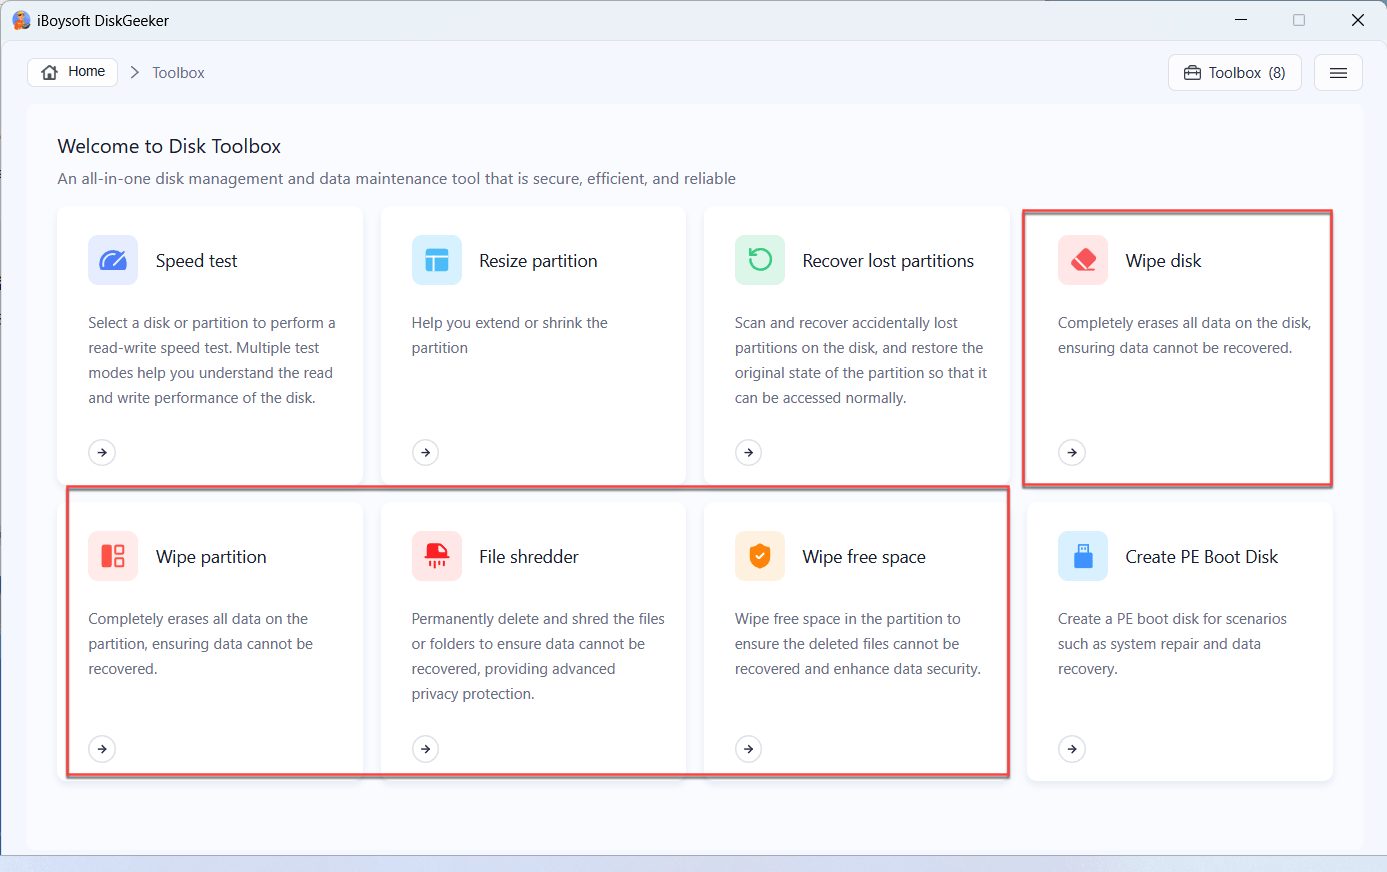Image resolution: width=1387 pixels, height=872 pixels.
Task: Click the Recover lost partitions description text
Action: 861,360
